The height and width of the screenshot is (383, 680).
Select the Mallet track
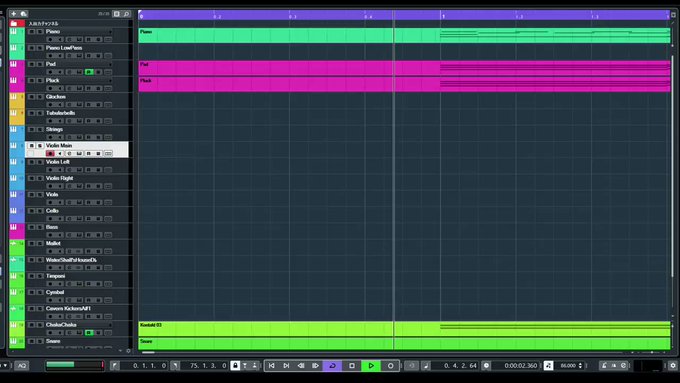[53, 244]
